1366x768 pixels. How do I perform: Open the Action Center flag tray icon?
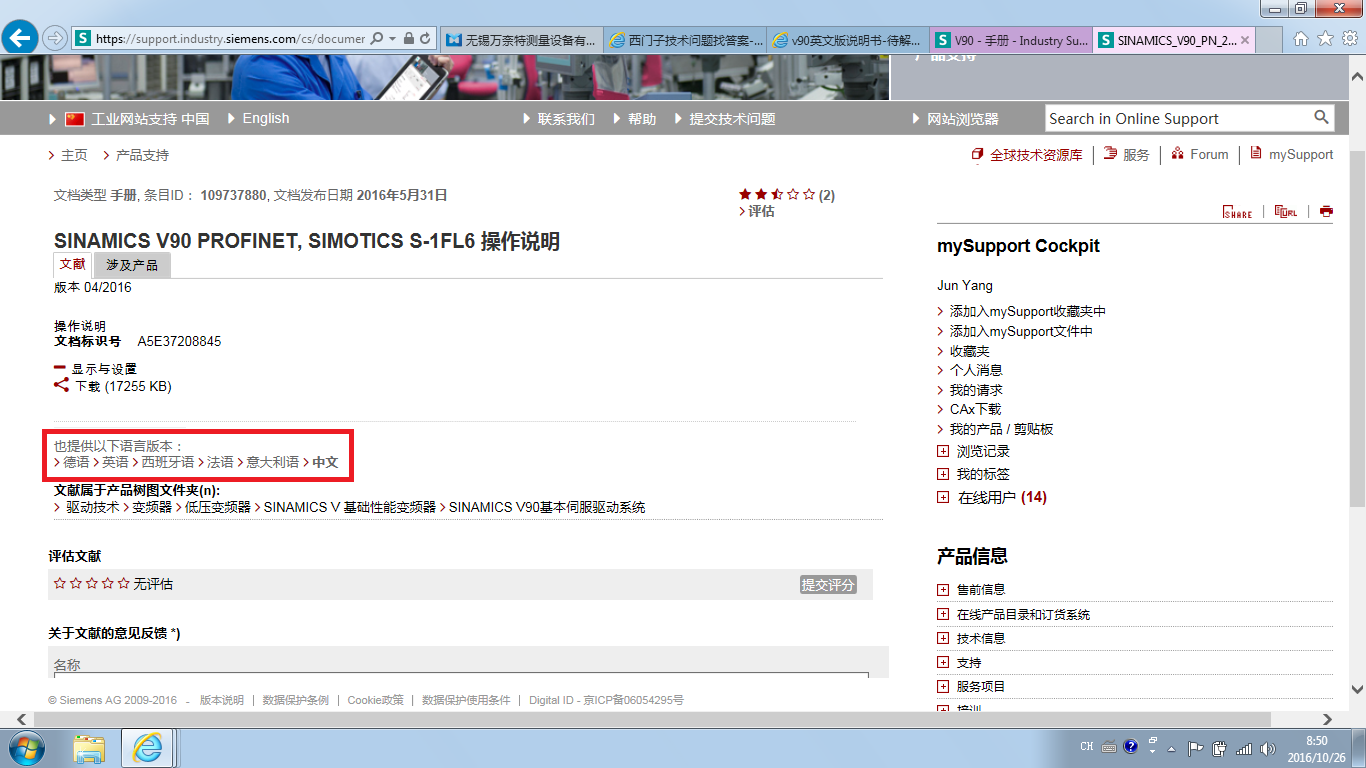(1195, 747)
